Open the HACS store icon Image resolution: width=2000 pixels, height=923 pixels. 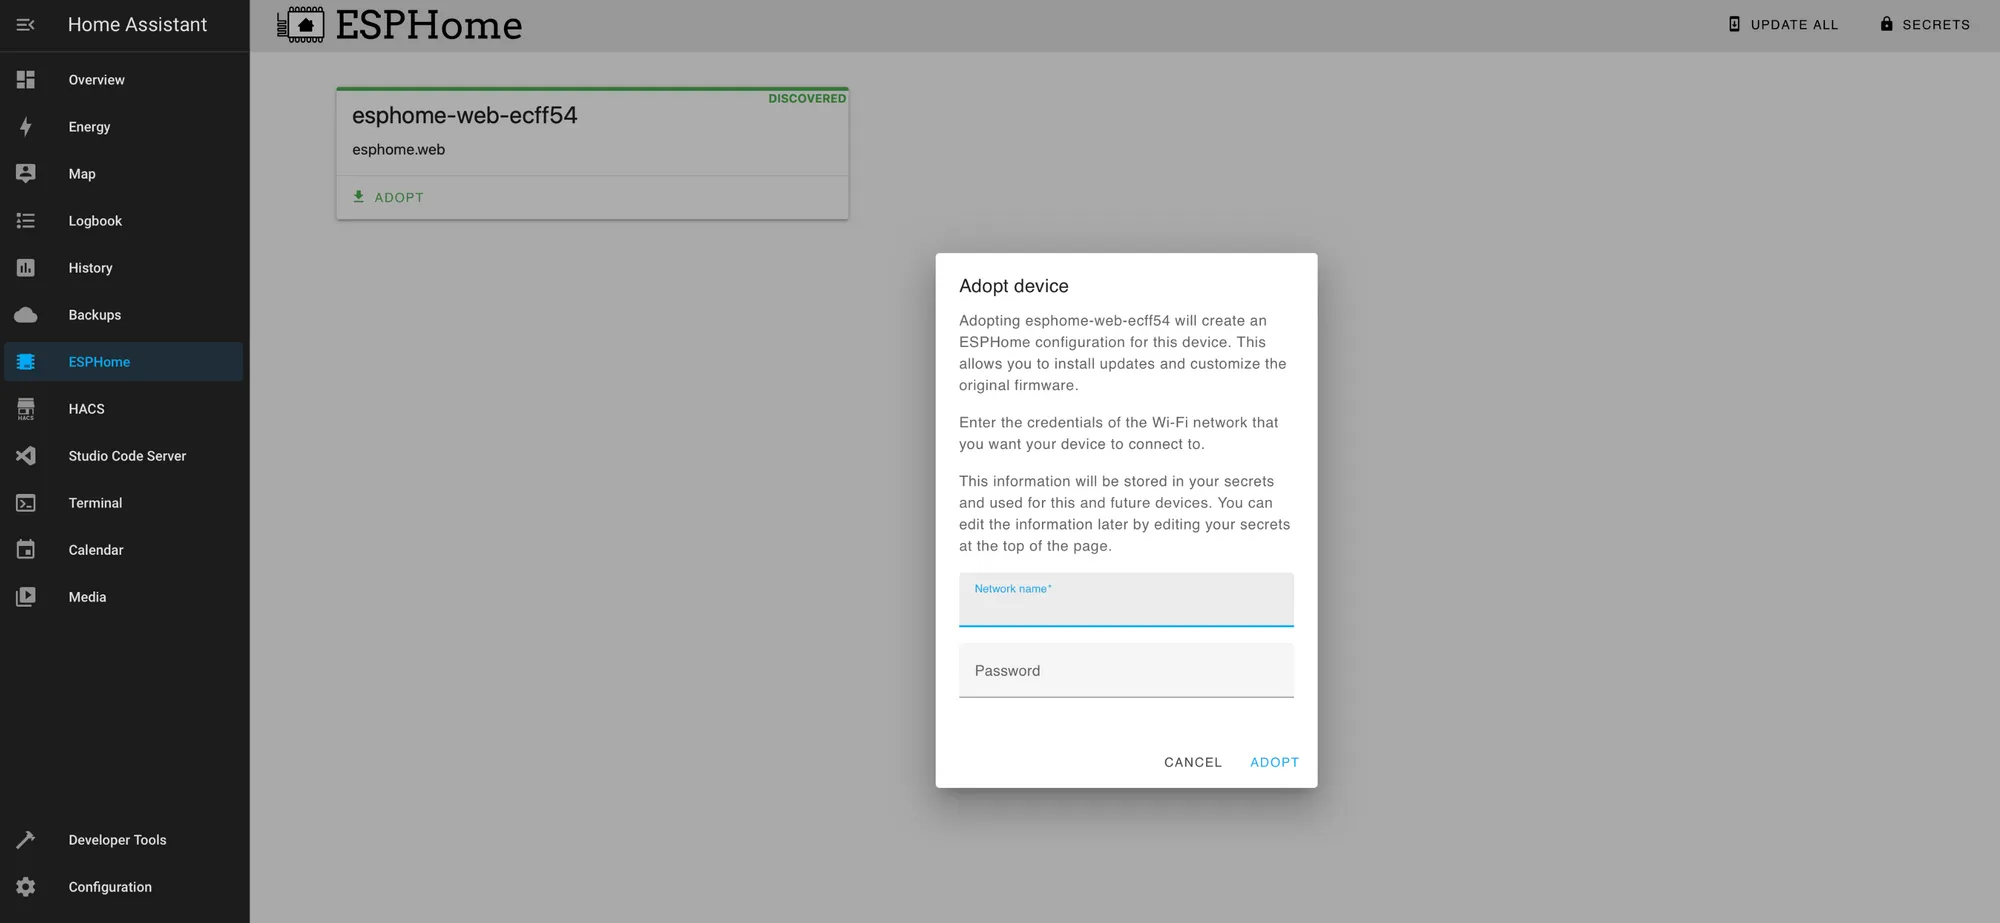click(26, 409)
